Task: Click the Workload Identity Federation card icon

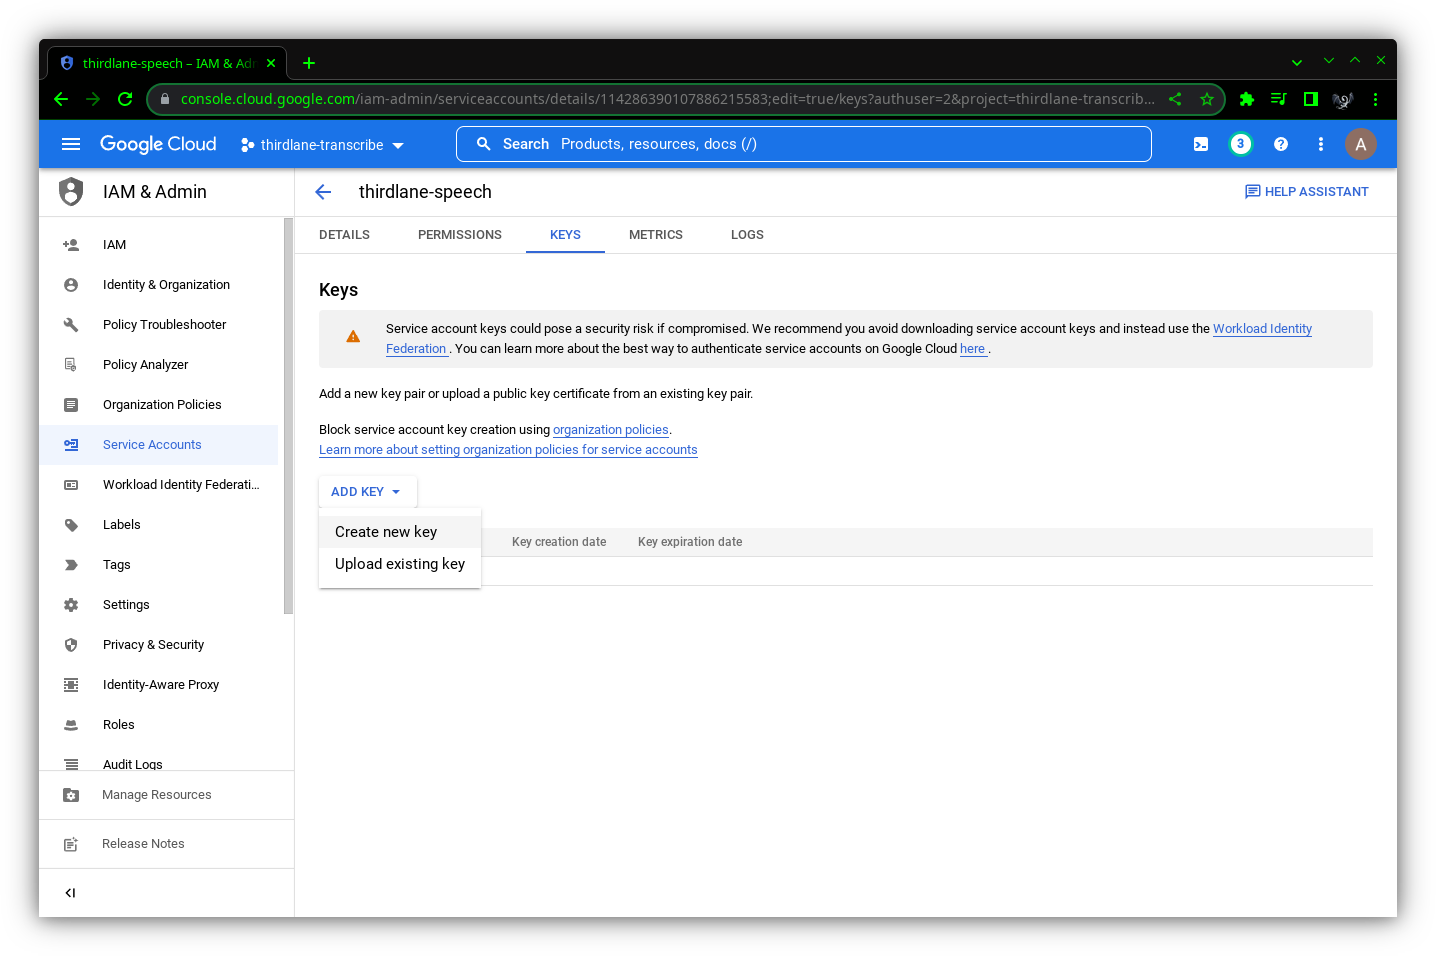Action: tap(71, 485)
